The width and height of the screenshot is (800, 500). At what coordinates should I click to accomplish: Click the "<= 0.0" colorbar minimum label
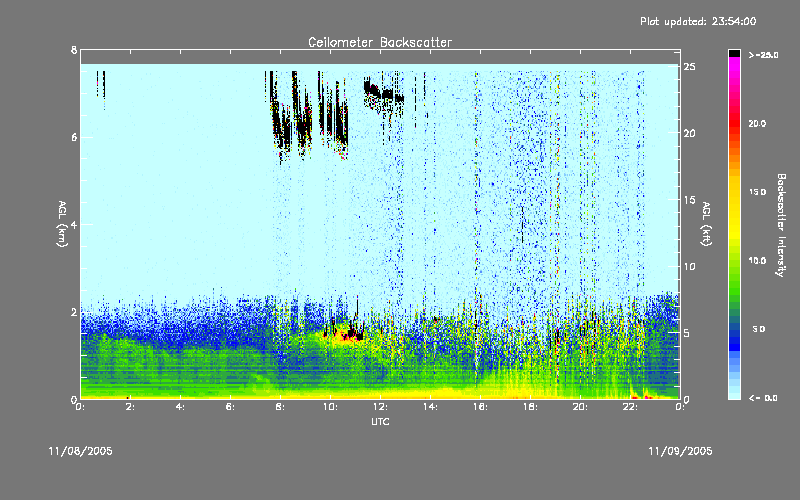763,398
